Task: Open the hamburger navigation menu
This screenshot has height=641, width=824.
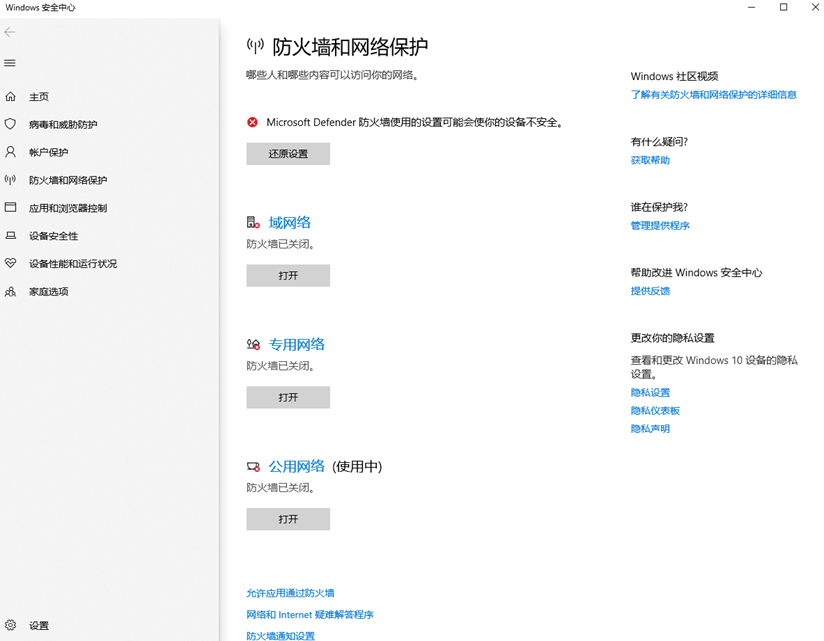Action: coord(10,63)
